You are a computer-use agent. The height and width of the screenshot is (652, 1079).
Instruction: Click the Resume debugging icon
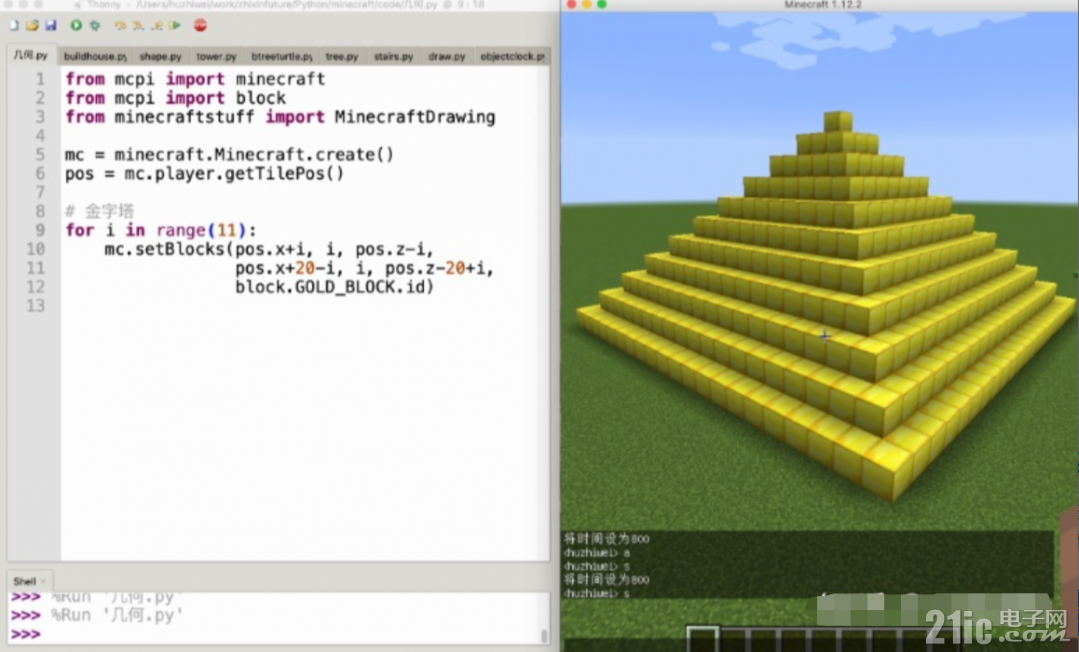coord(175,25)
